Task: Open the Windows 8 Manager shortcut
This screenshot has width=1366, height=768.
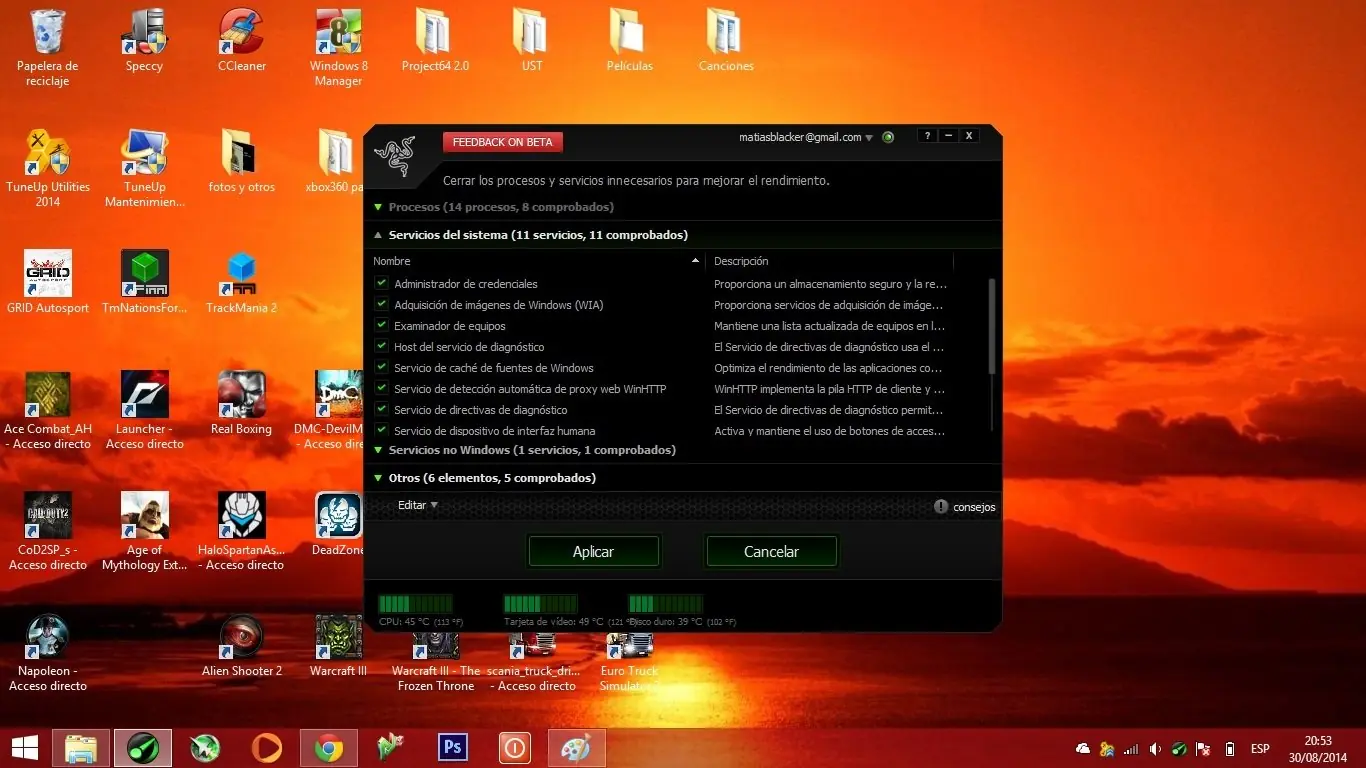Action: [339, 47]
